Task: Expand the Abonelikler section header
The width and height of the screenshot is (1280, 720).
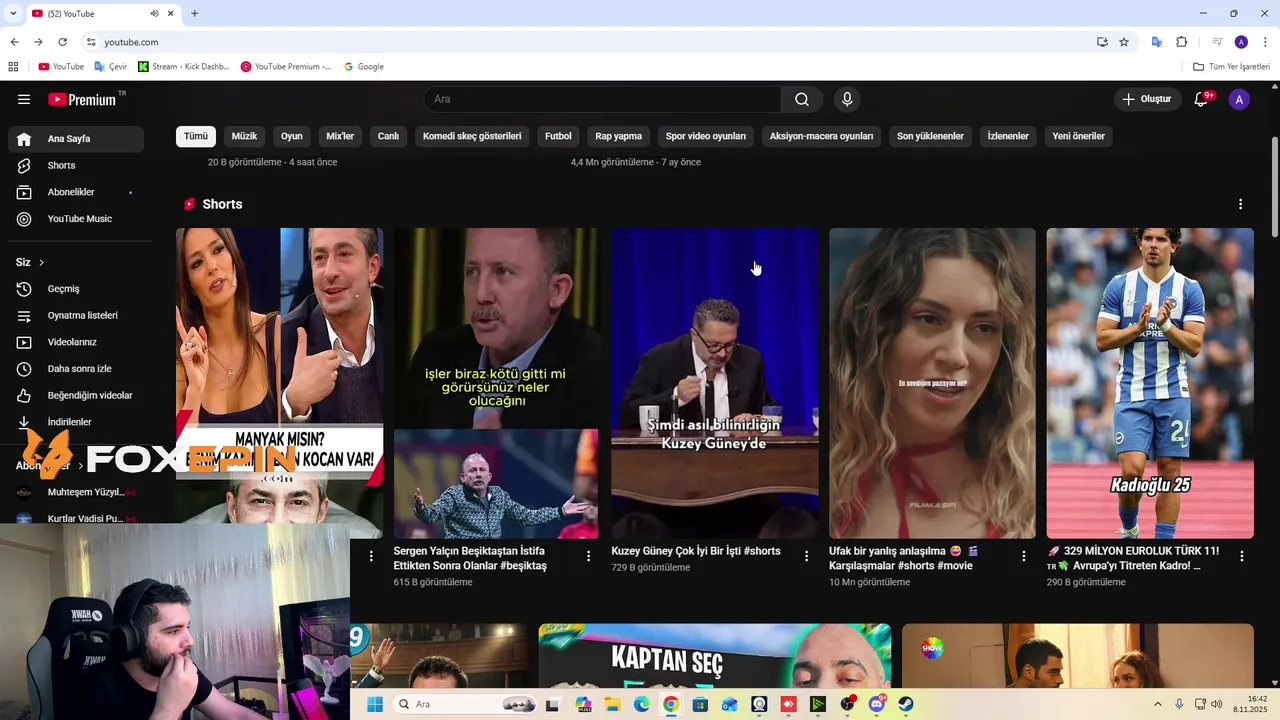Action: [x=50, y=466]
